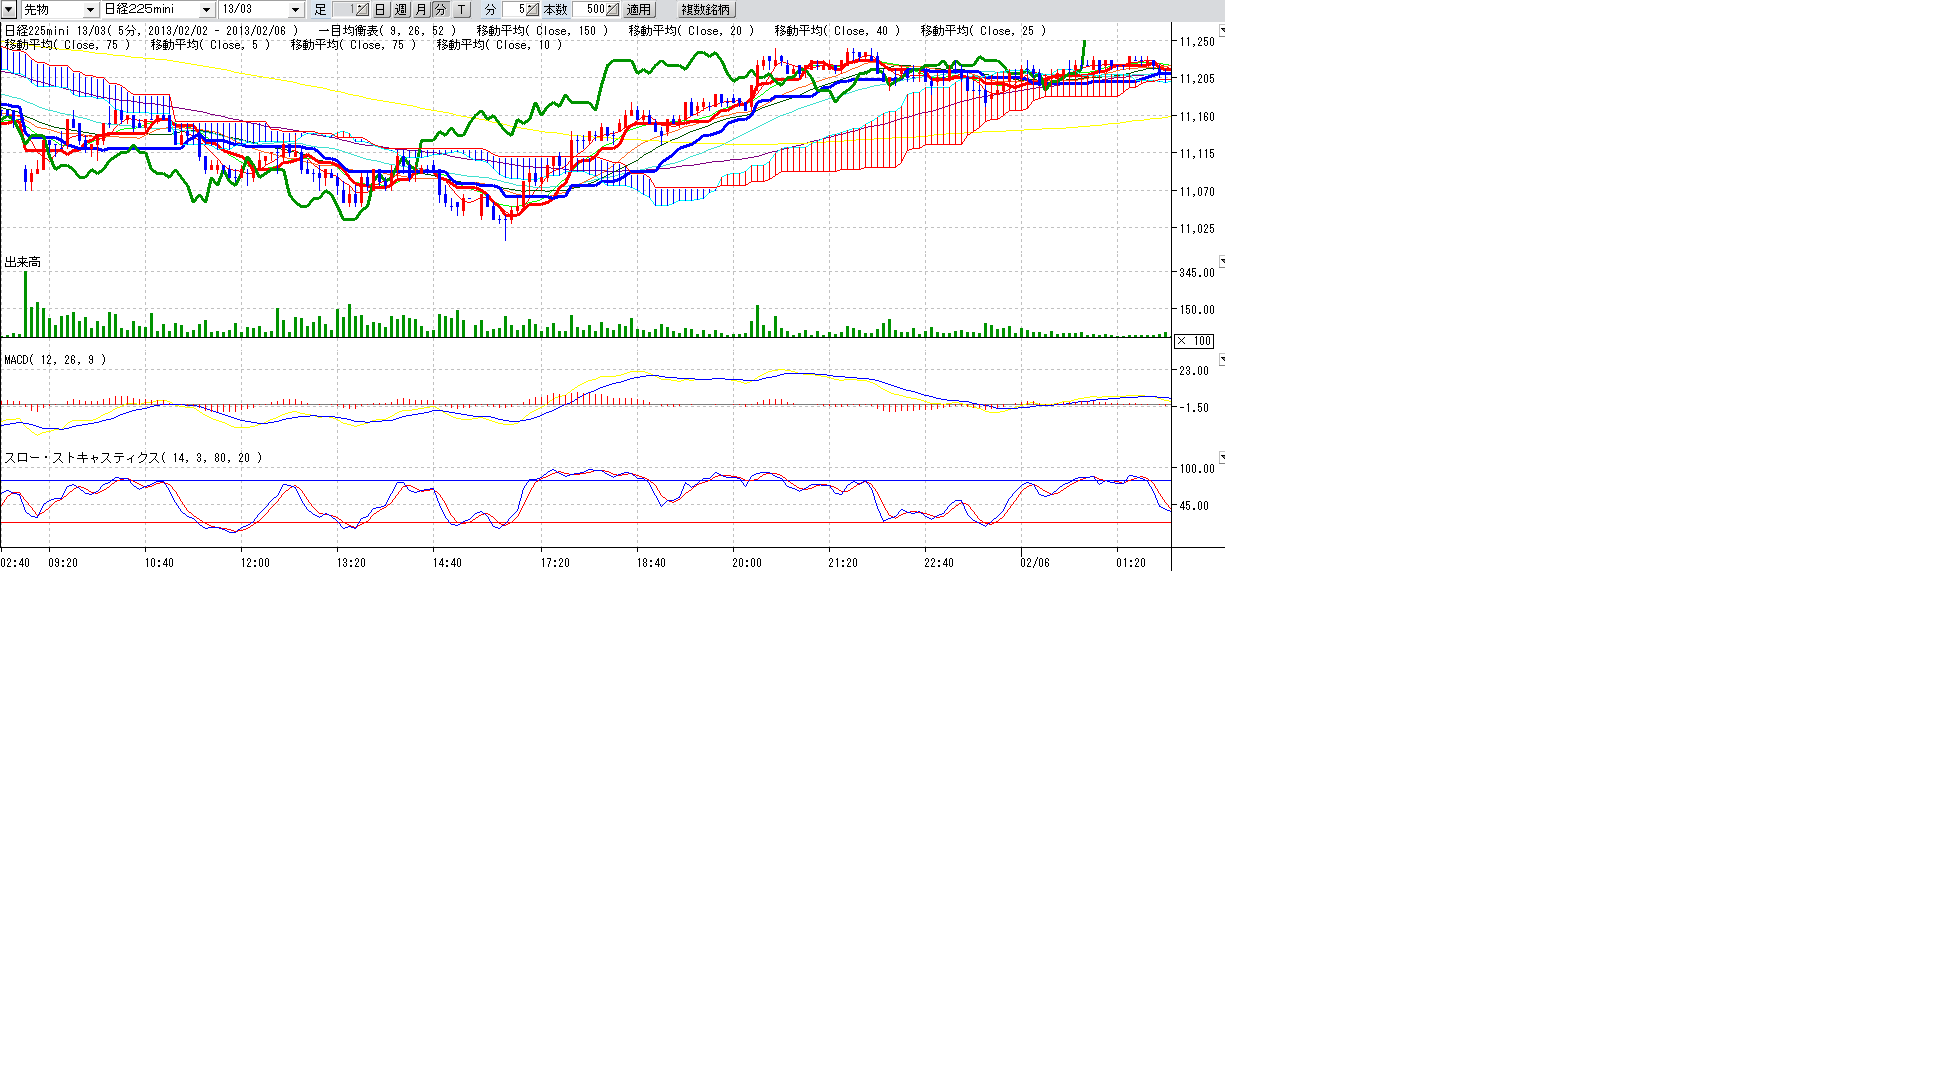Toggle the minute (分) candle interval button
The height and width of the screenshot is (1080, 1936).
point(440,9)
